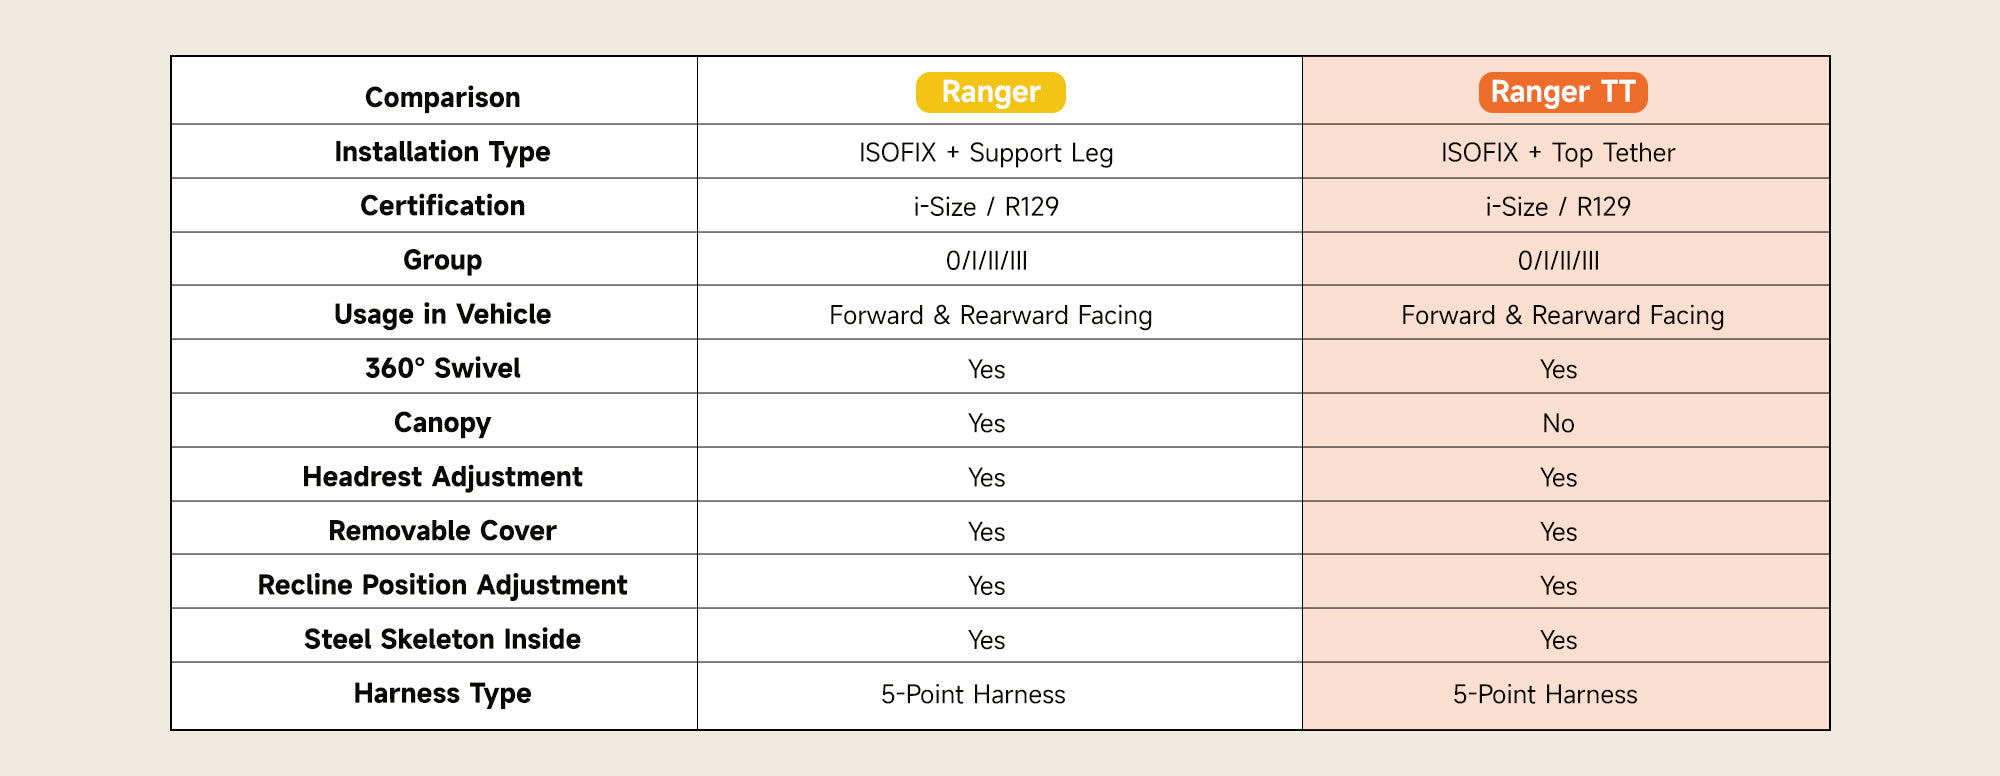
Task: Click the orange Ranger TT badge
Action: tap(1562, 92)
